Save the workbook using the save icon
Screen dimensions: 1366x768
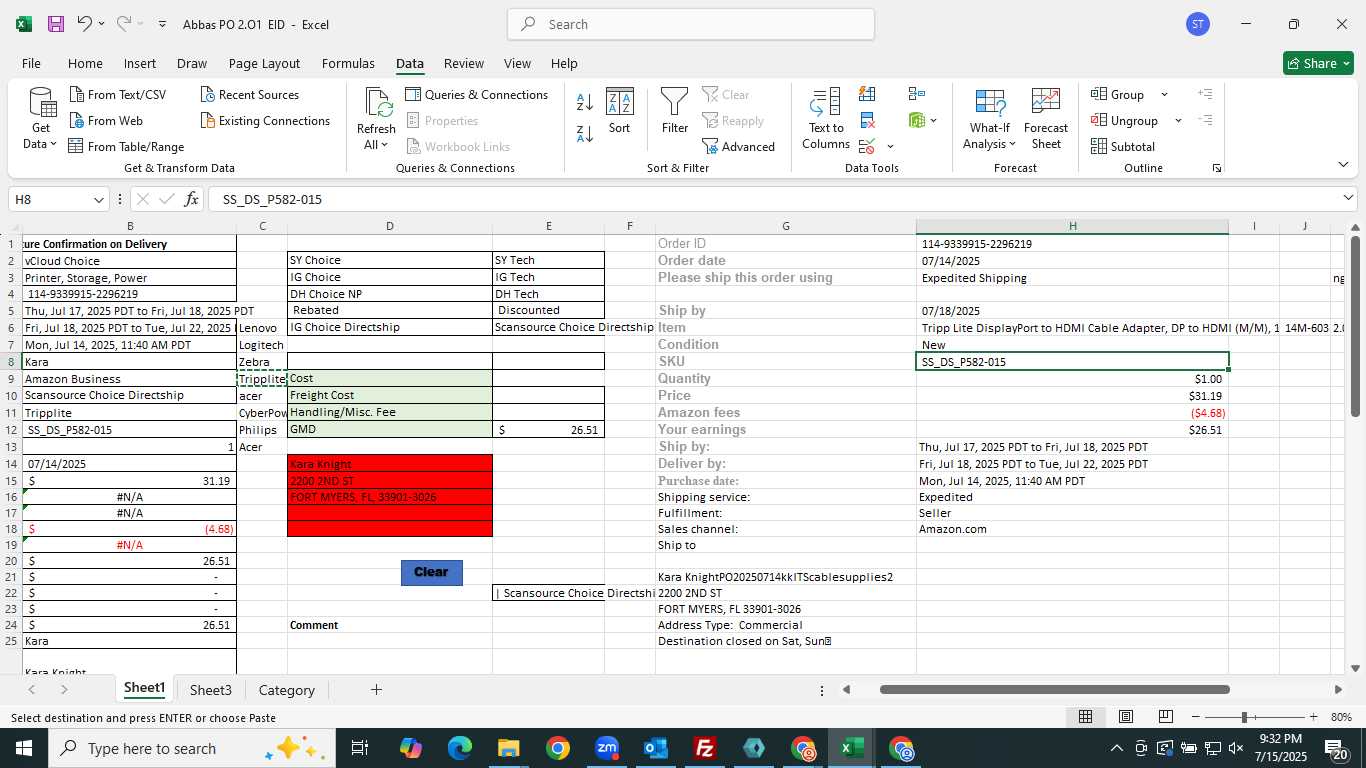pos(56,24)
